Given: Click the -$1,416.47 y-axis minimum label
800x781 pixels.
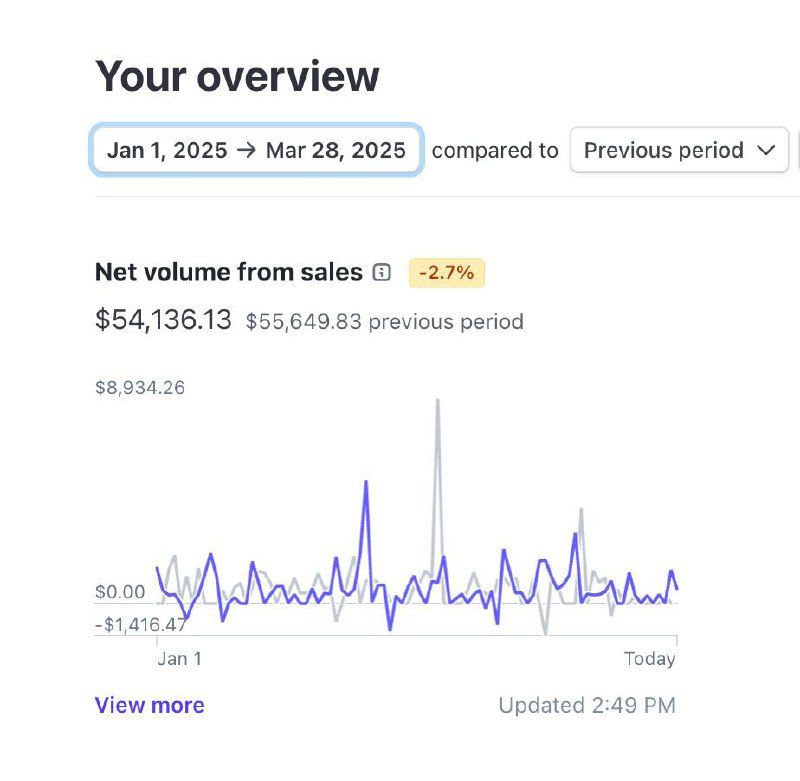Looking at the screenshot, I should click(x=141, y=624).
